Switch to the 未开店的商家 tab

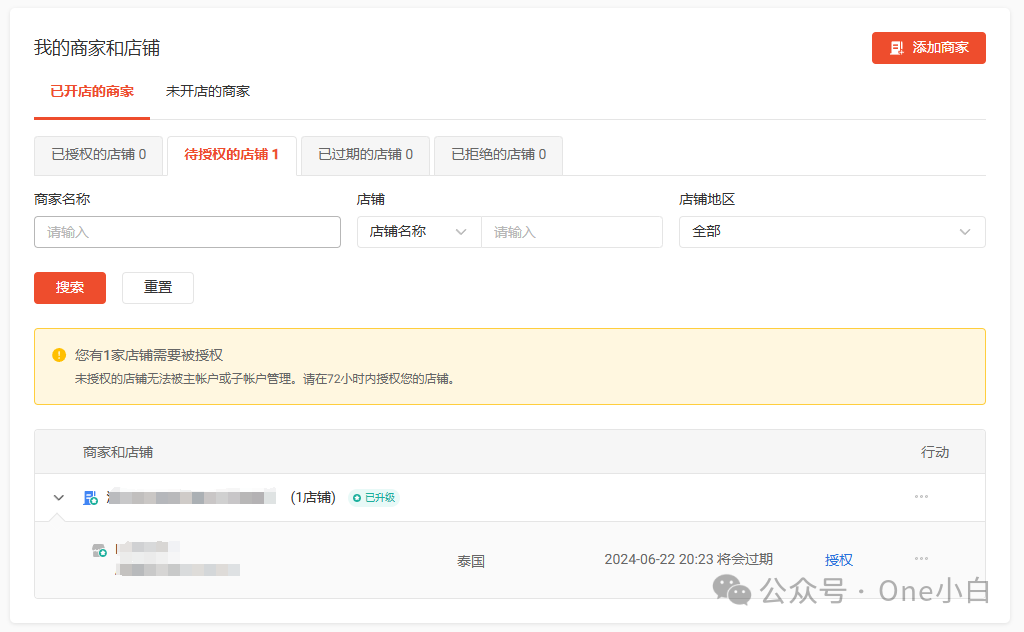(208, 91)
